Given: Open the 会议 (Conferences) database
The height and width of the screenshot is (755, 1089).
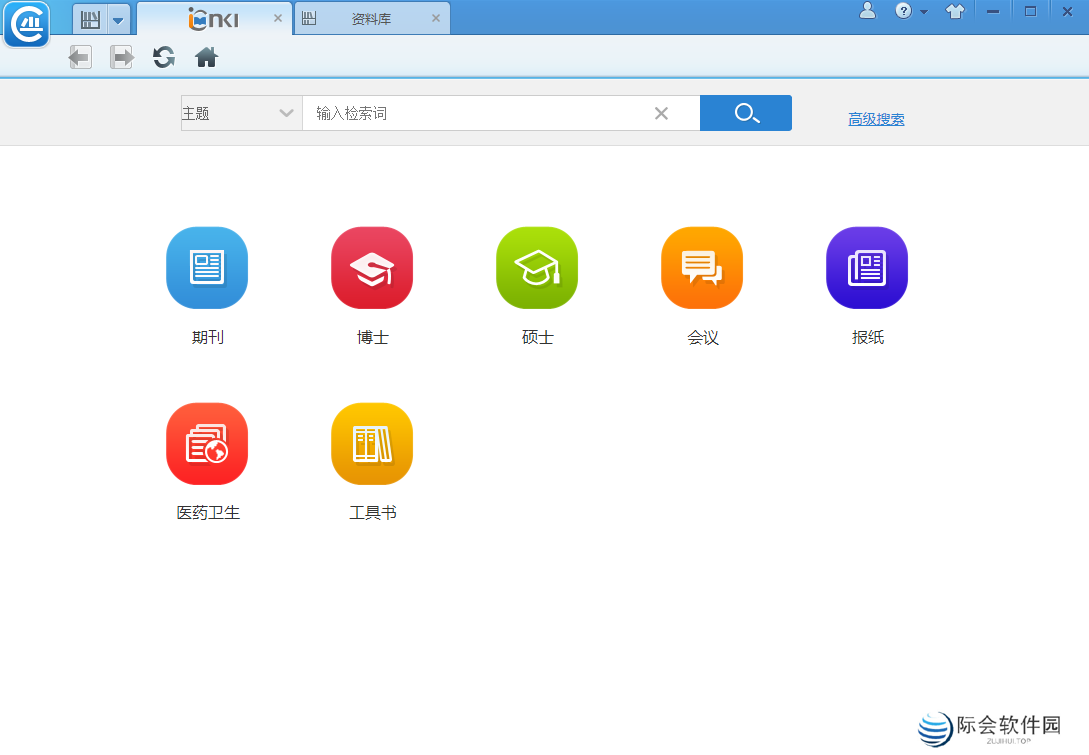Looking at the screenshot, I should coord(702,268).
